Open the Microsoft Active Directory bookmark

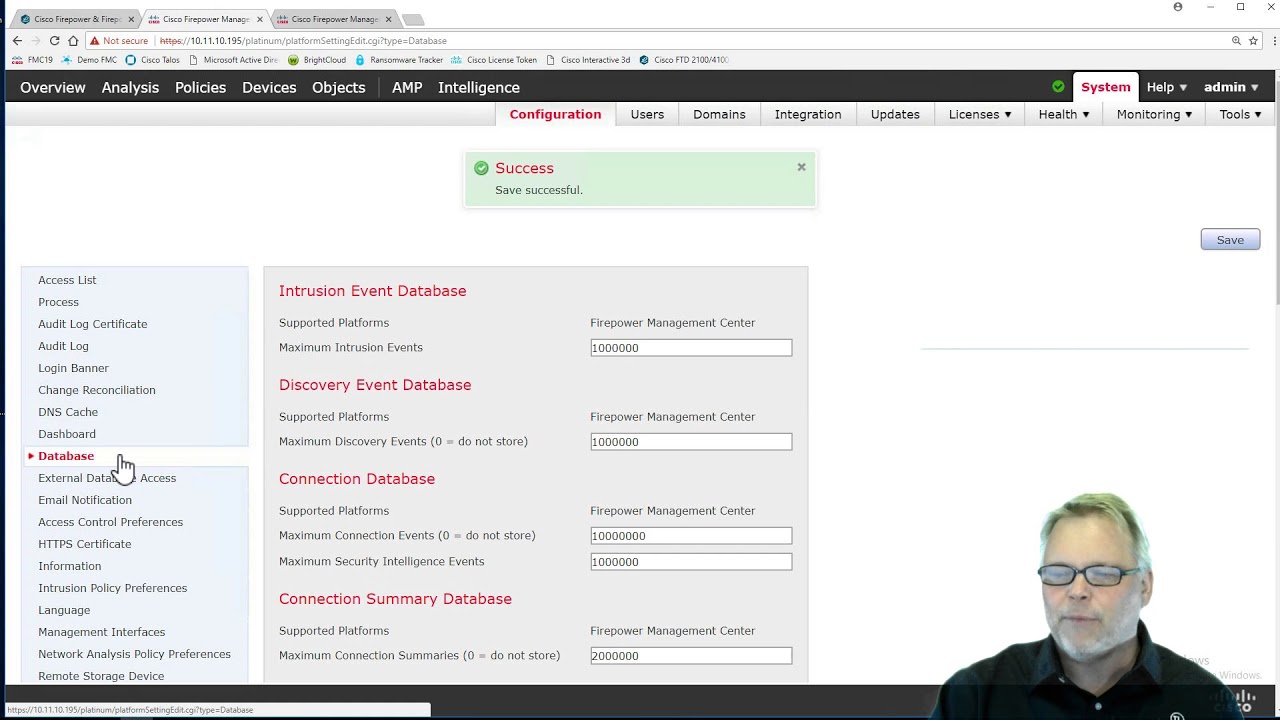click(233, 60)
